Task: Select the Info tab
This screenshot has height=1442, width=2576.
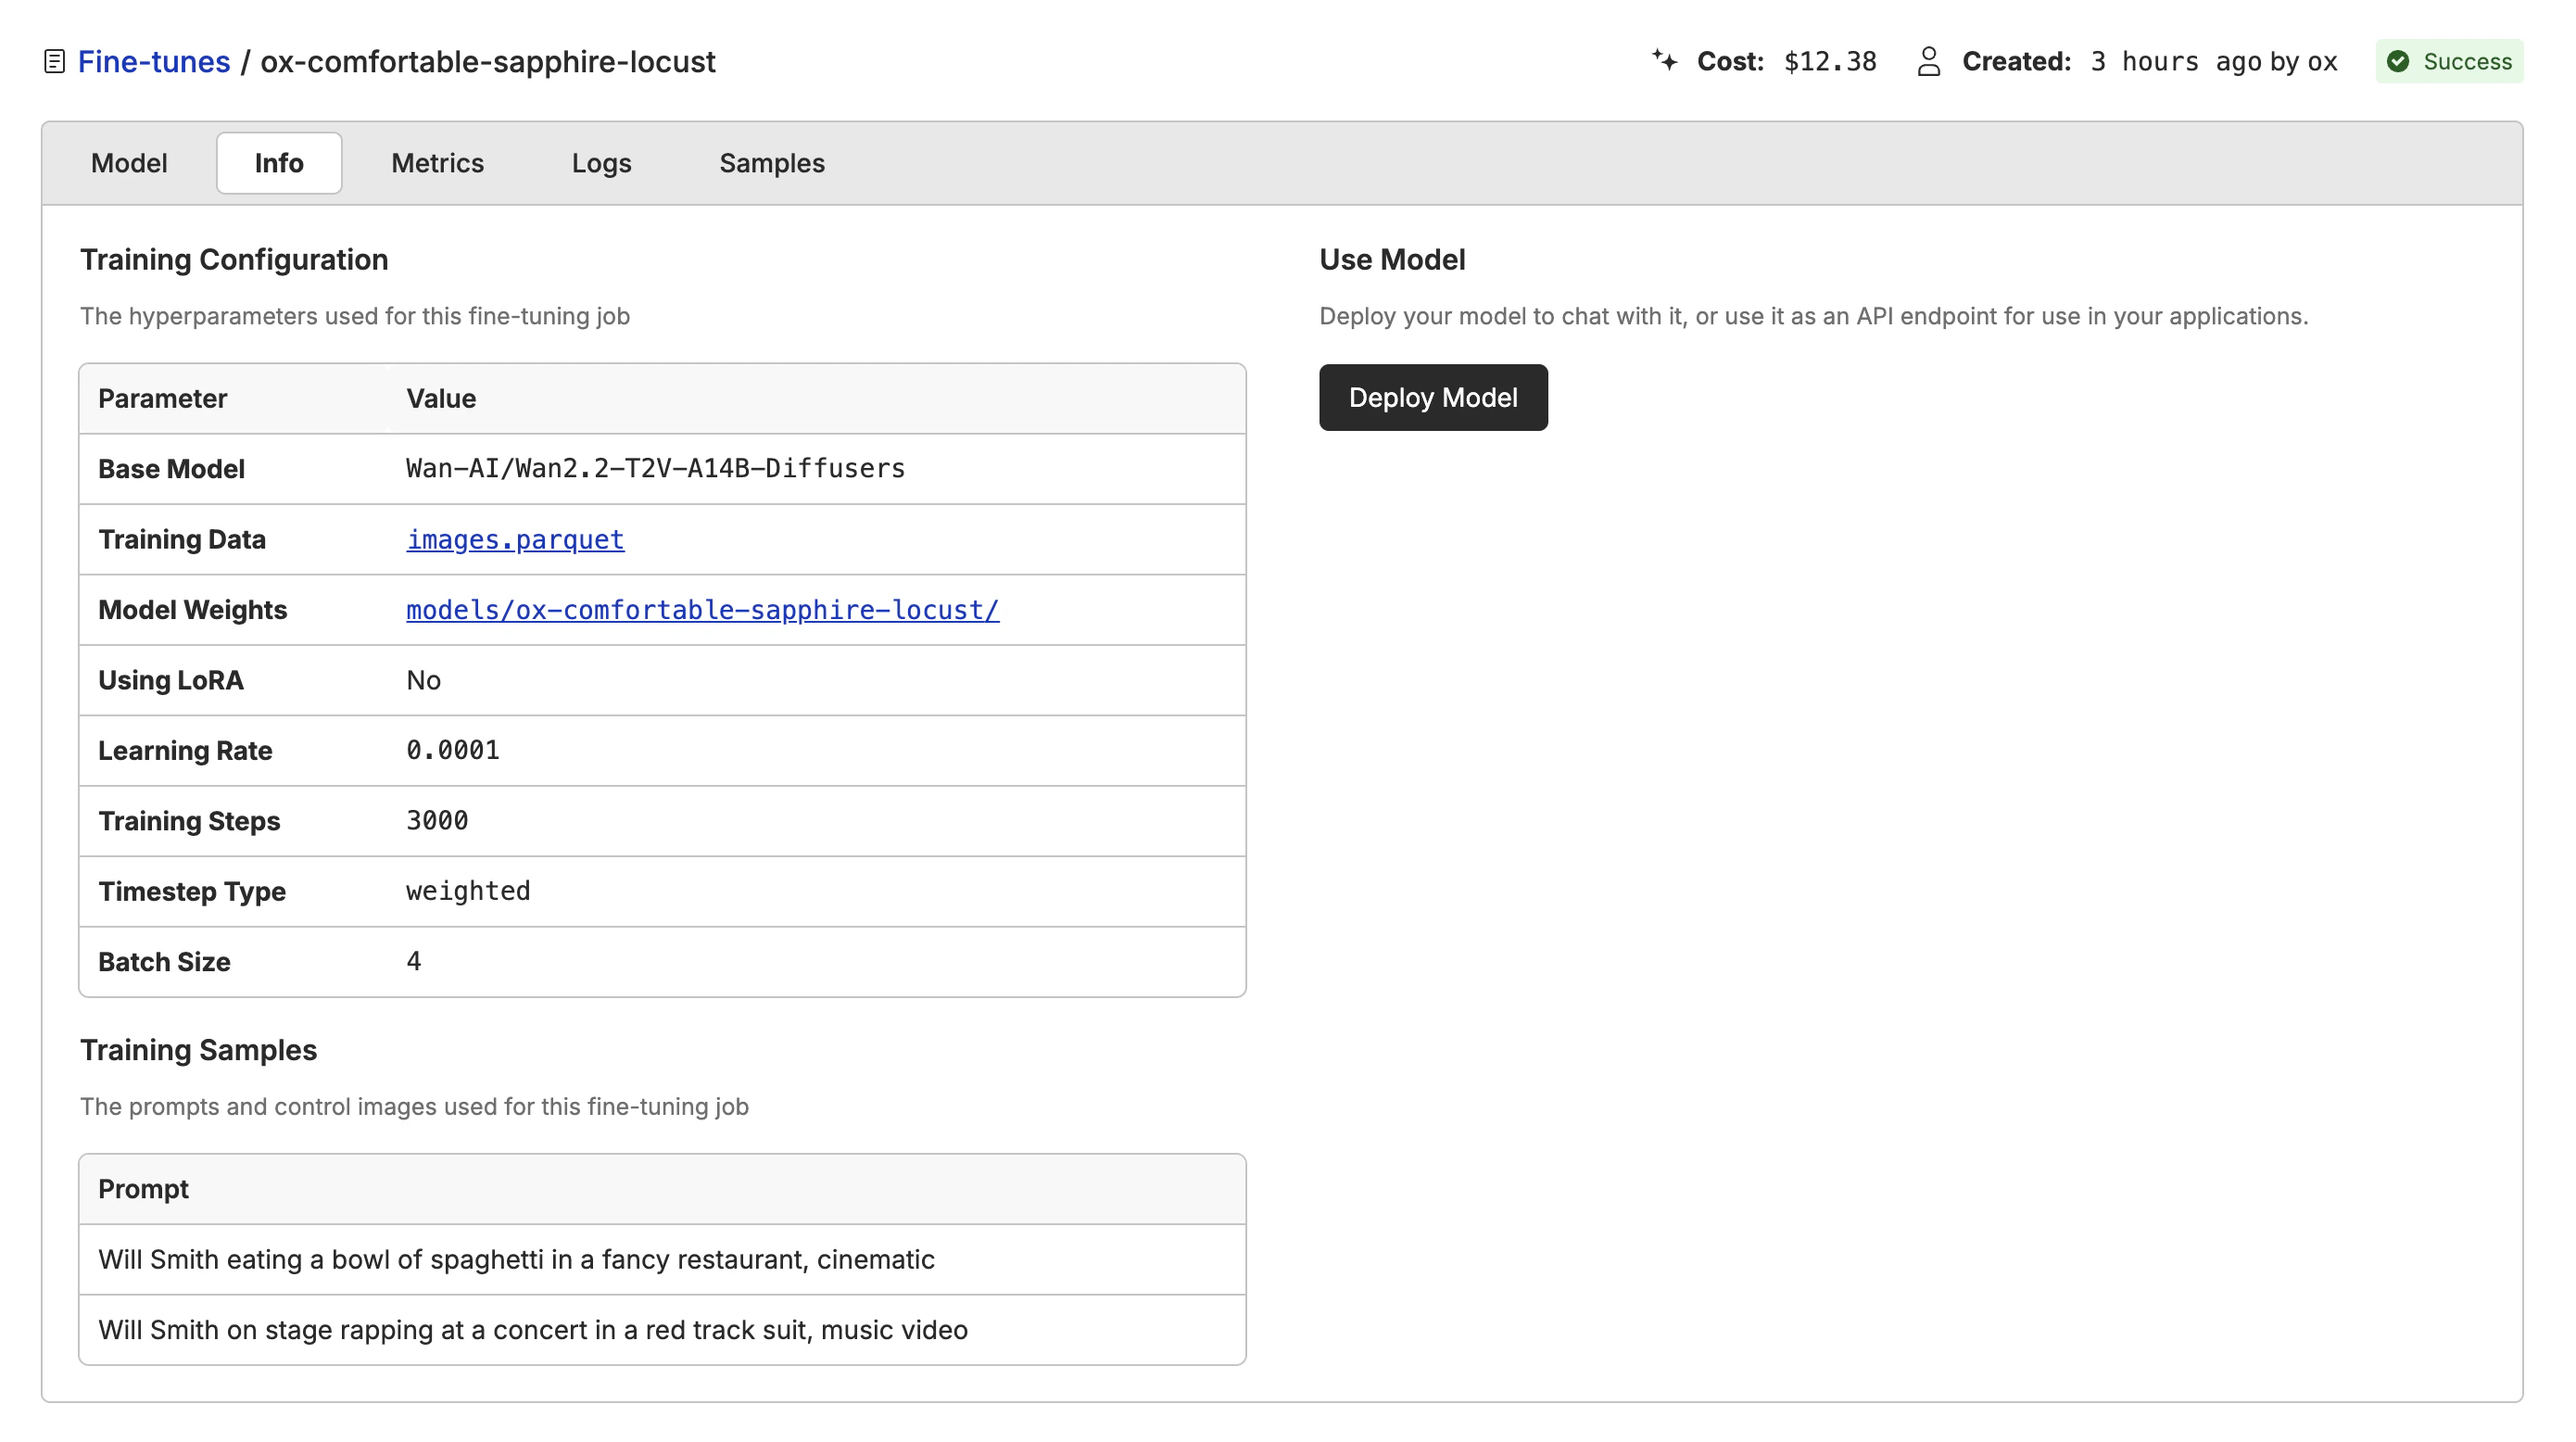Action: tap(278, 163)
